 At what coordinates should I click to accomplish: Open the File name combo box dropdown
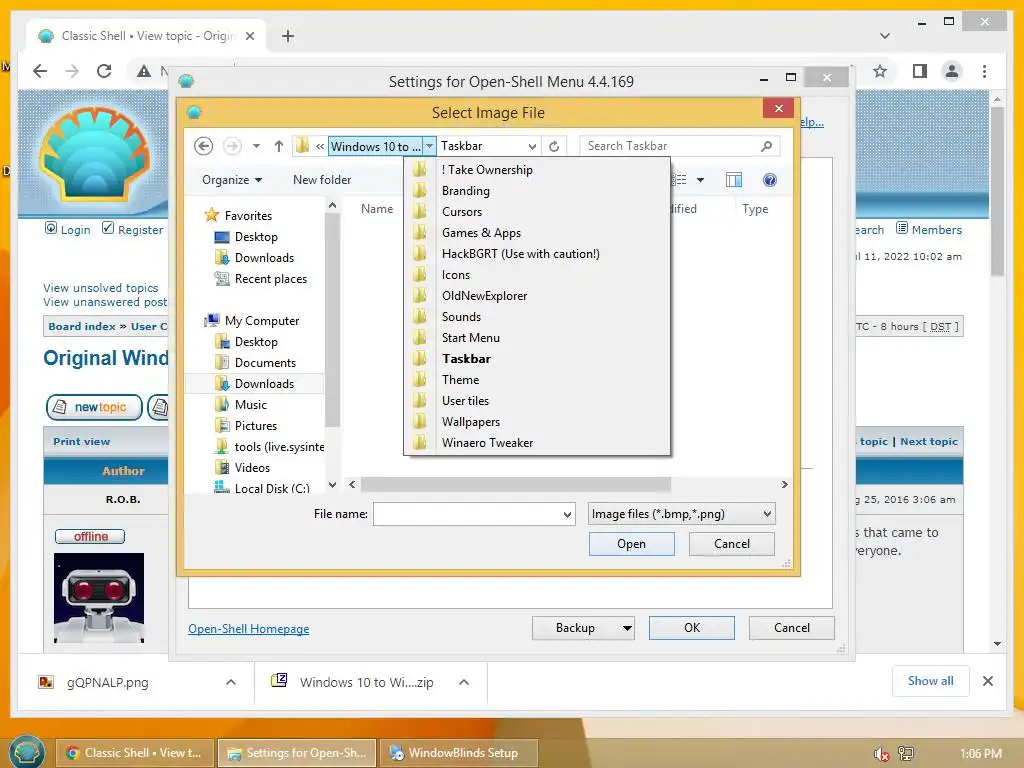567,515
